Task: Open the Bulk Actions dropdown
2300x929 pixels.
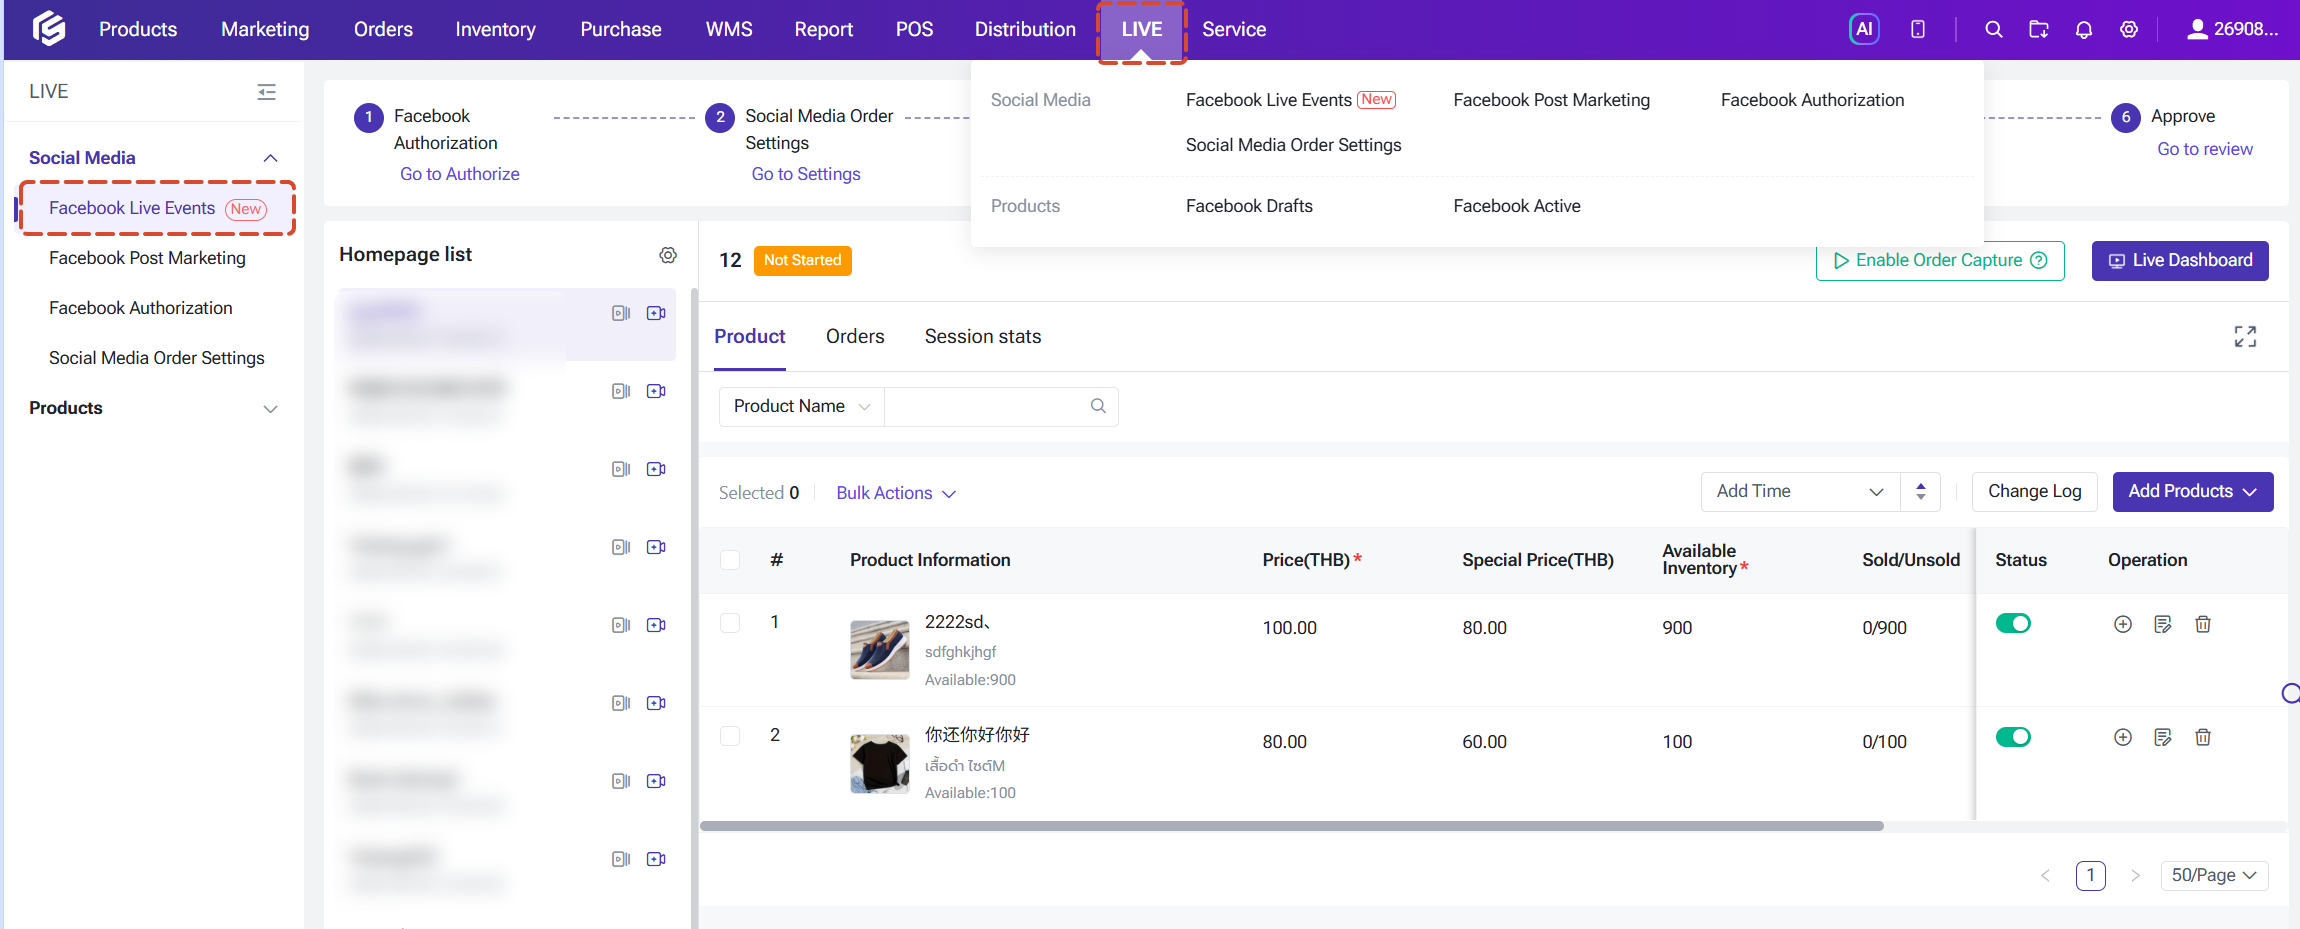Action: coord(896,493)
